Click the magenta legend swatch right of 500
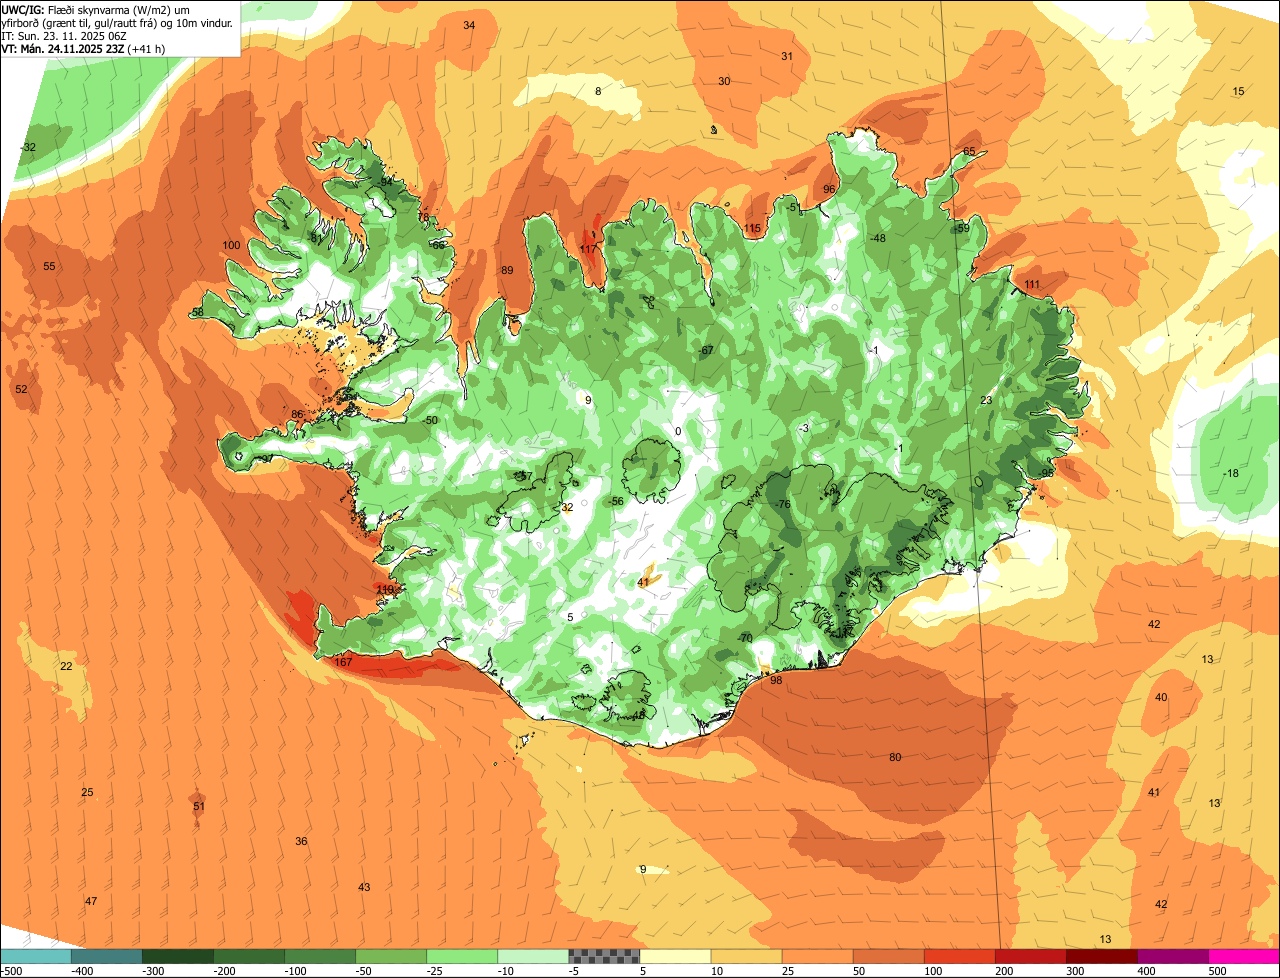The image size is (1280, 978). 1244,956
